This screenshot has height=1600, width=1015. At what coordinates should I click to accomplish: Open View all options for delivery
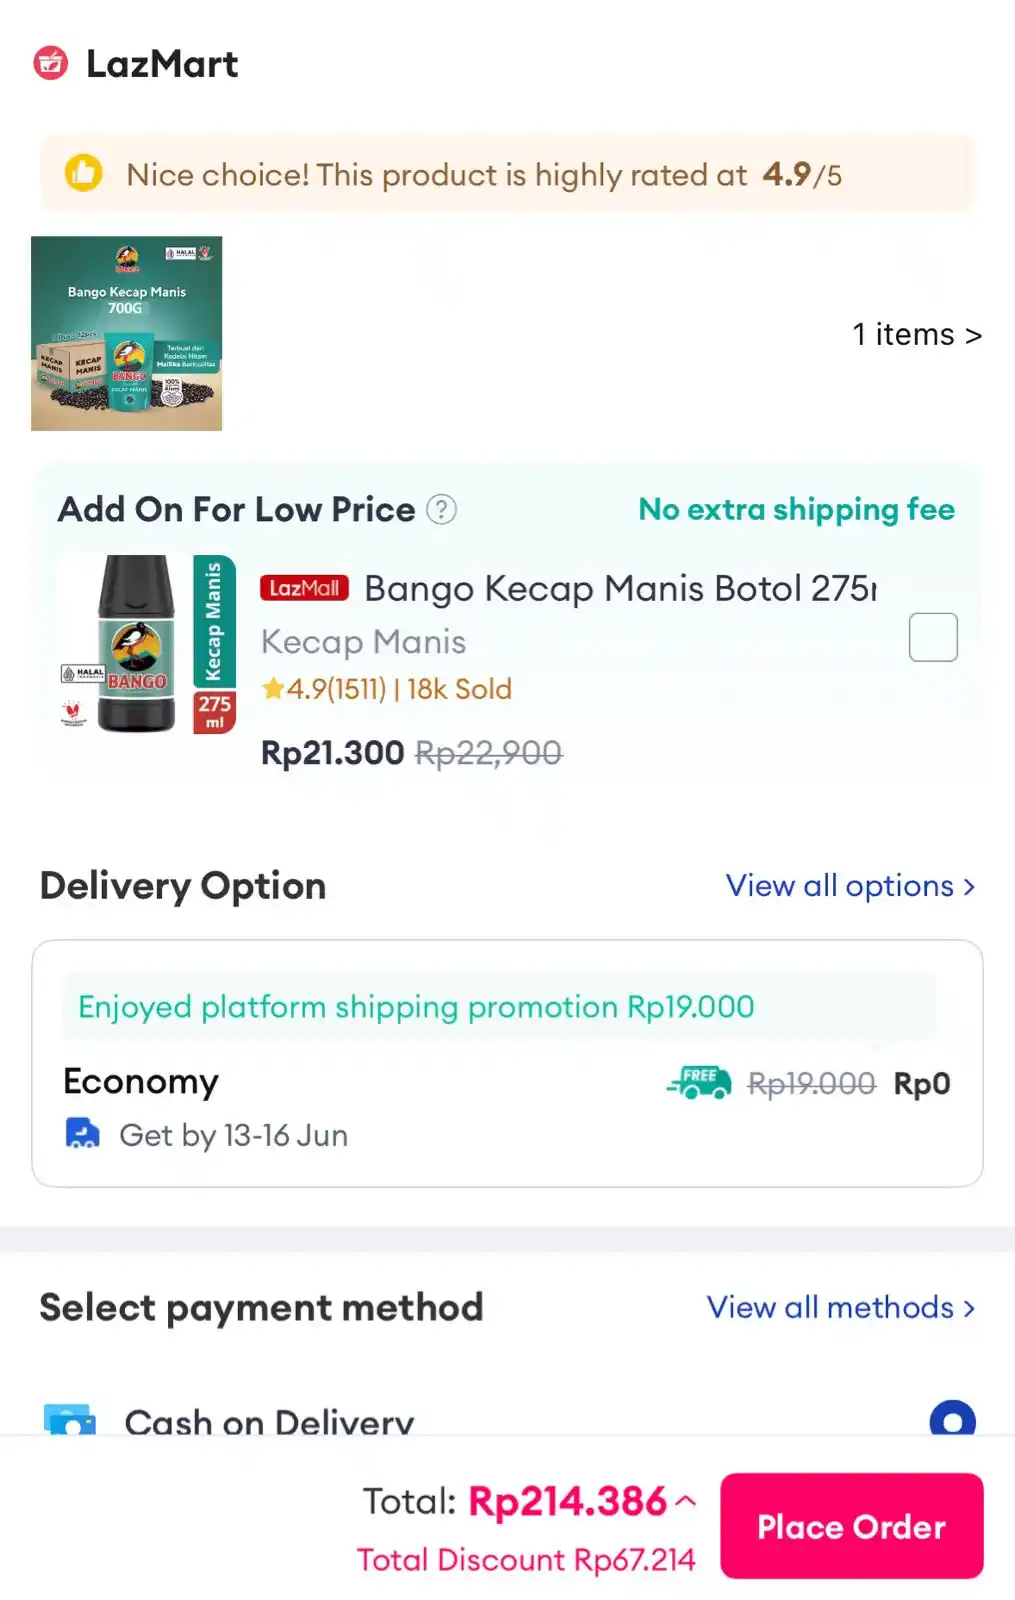tap(850, 886)
